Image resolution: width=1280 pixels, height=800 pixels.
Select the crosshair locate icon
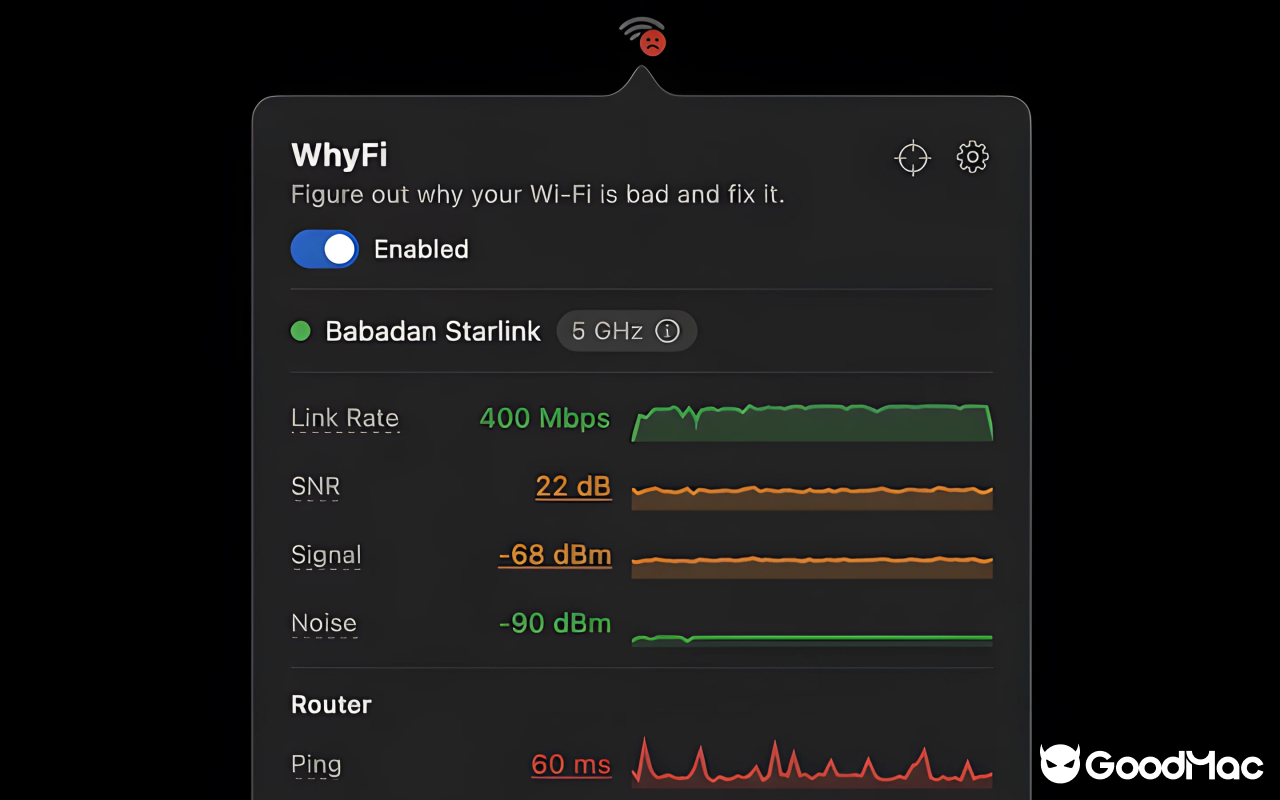912,157
